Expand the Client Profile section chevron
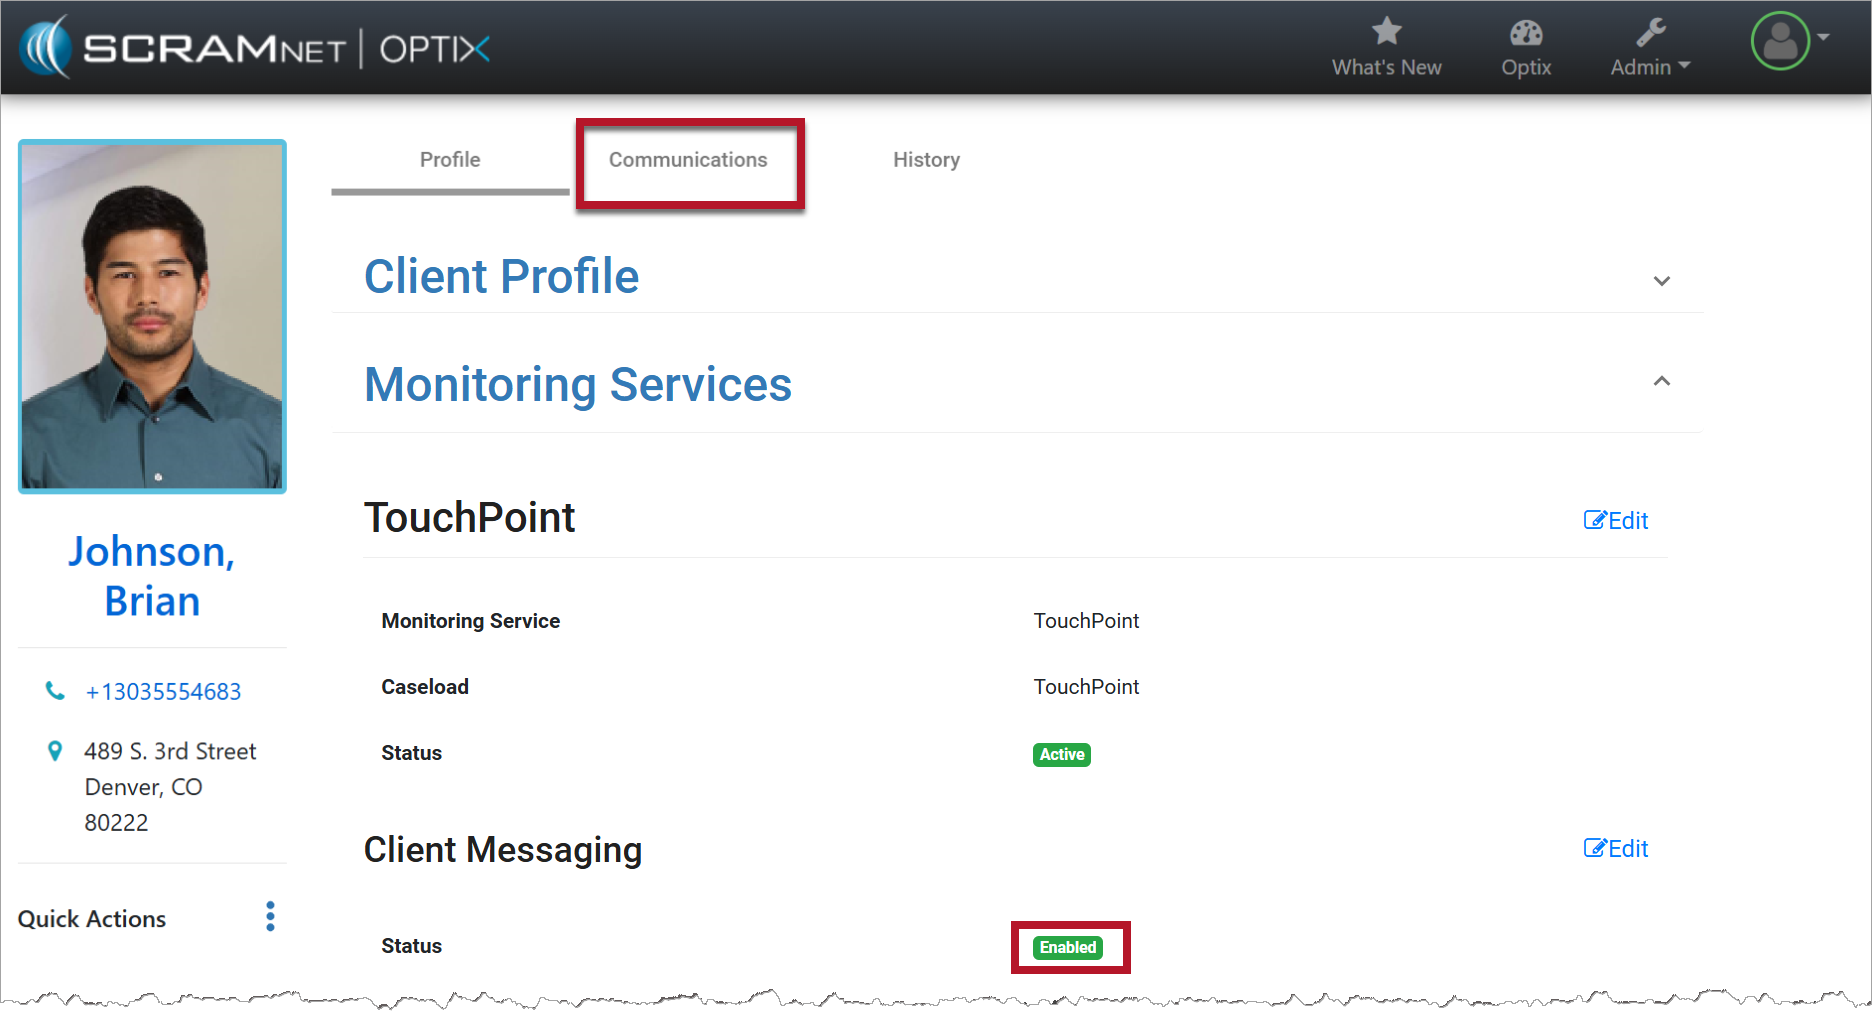Viewport: 1872px width, 1015px height. click(1661, 281)
